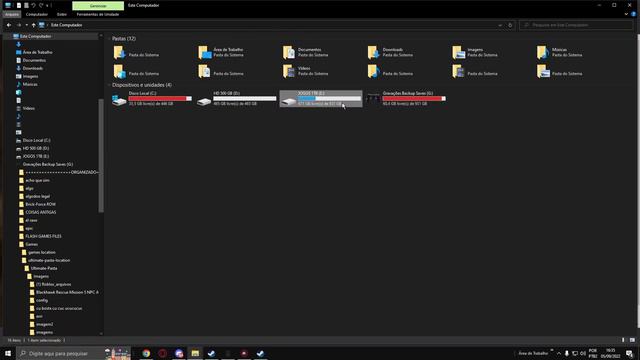Viewport: 640px width, 360px height.
Task: Open Downloads in the navigation pane
Action: (x=33, y=68)
